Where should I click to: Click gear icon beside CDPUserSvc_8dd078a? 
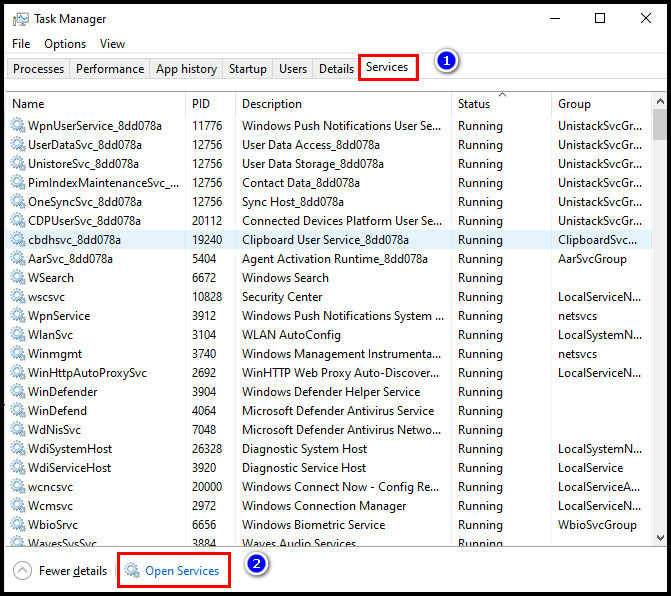[x=18, y=220]
